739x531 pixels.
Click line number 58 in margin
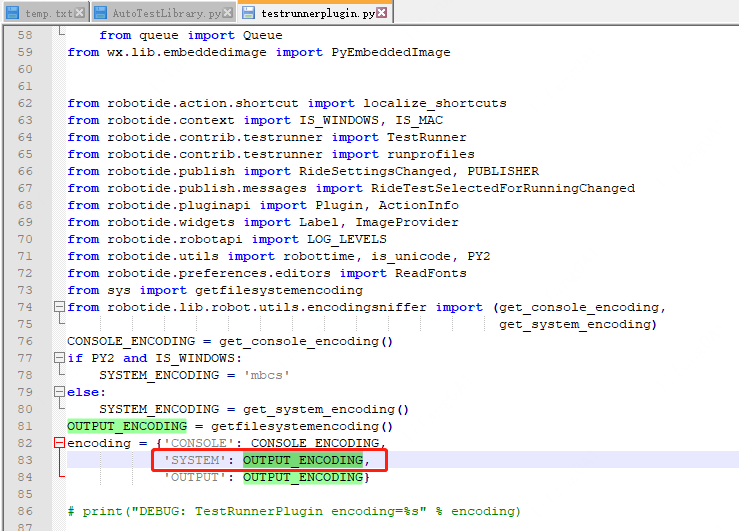point(25,35)
